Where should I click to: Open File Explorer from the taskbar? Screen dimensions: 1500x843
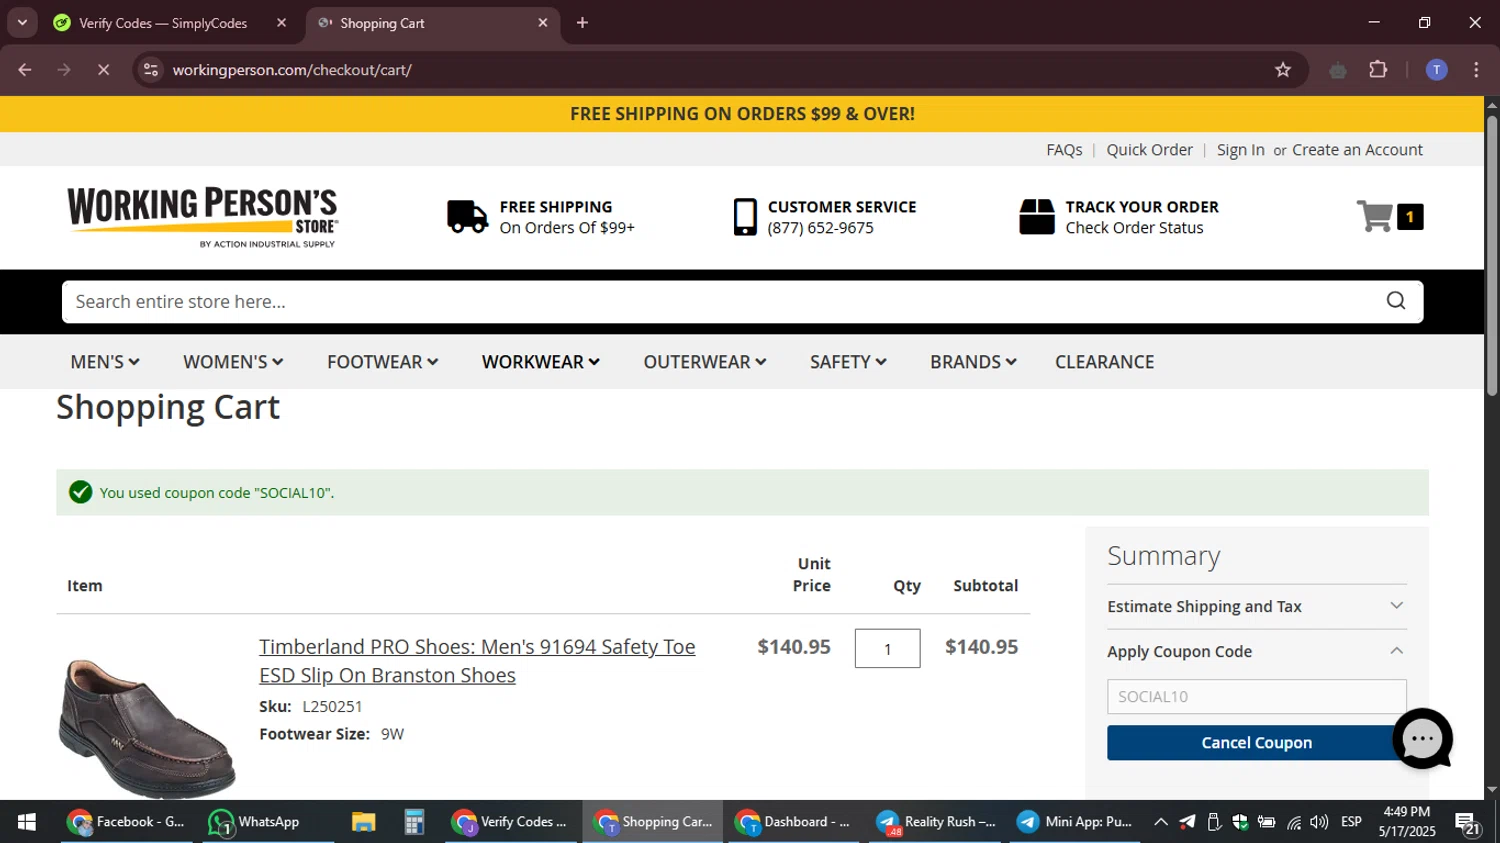click(363, 822)
